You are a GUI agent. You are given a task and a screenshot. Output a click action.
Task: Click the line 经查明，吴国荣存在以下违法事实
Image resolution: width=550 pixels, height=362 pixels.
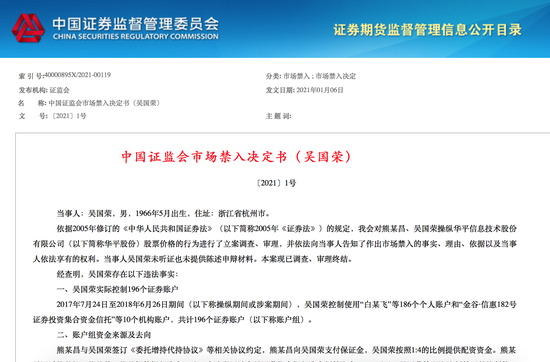tap(118, 274)
